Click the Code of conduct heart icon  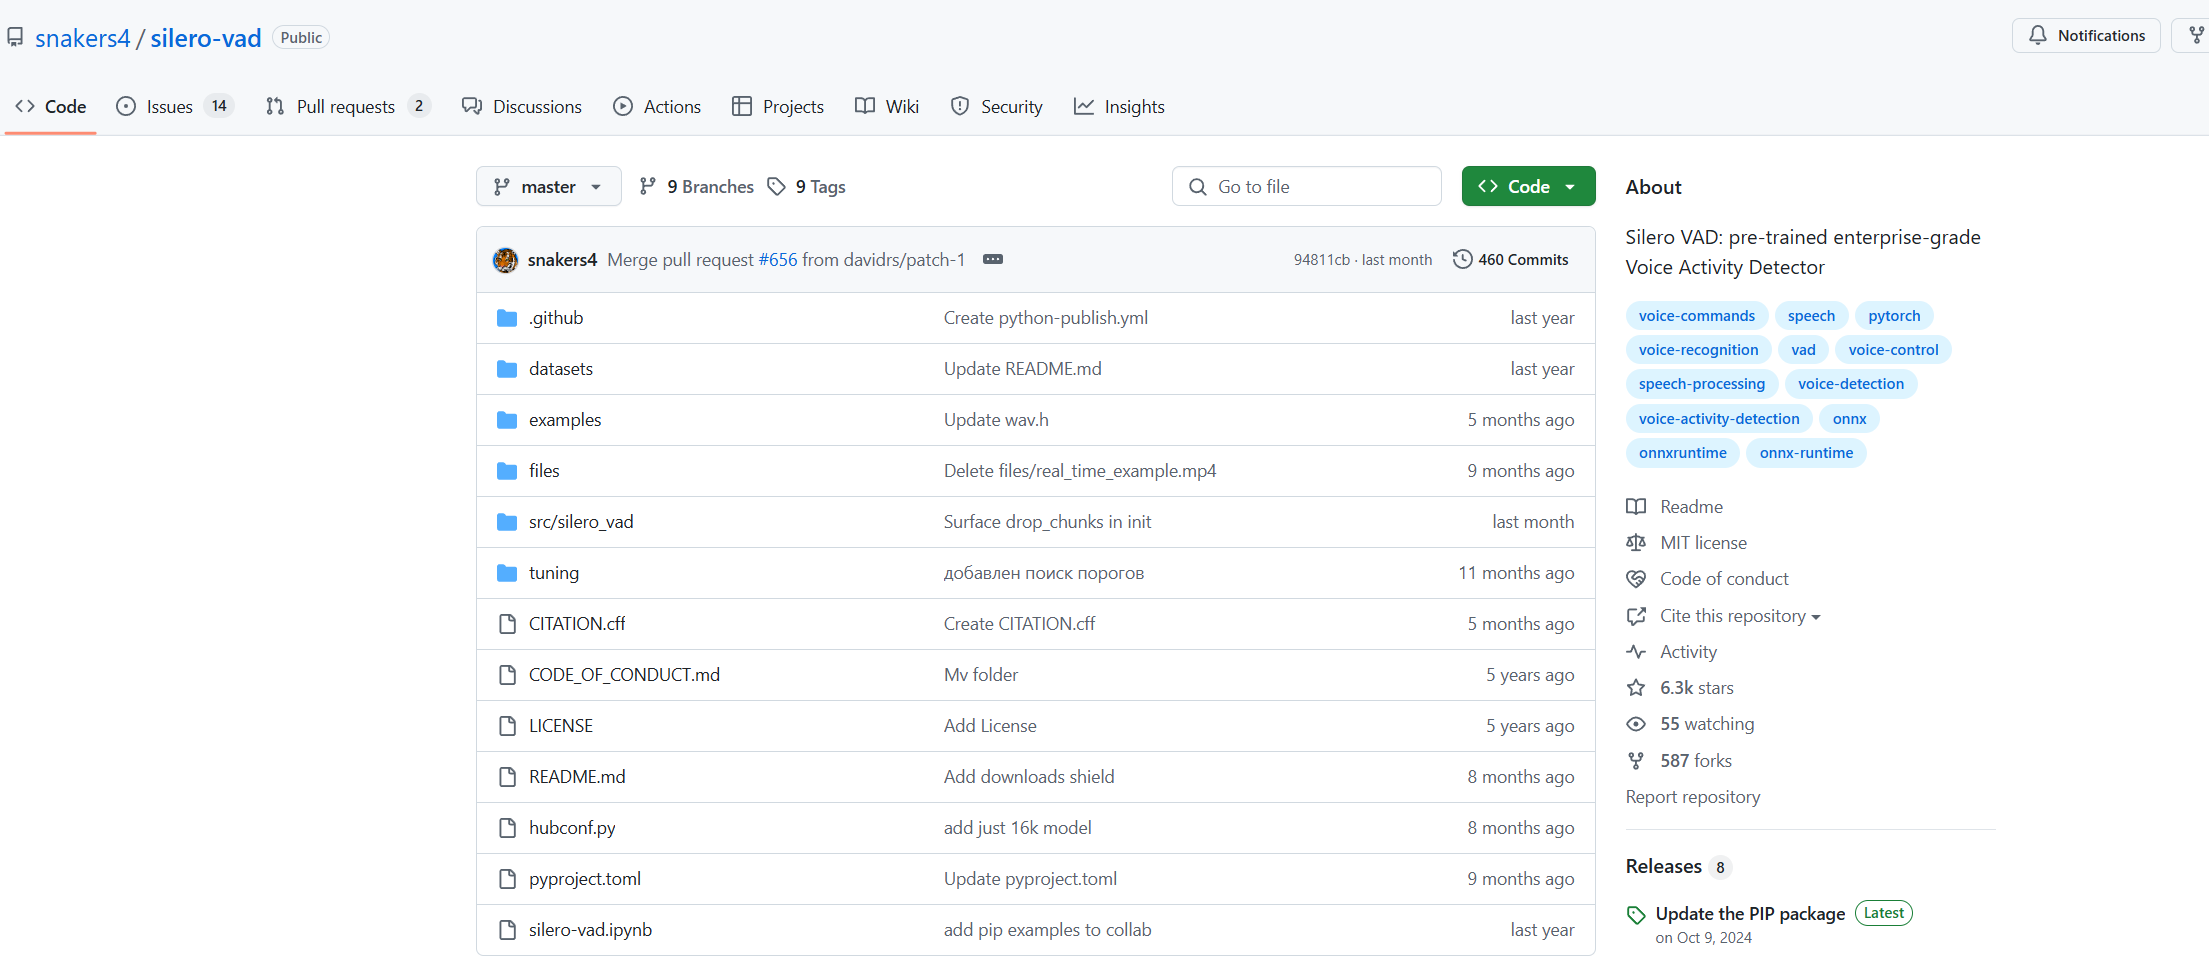(x=1636, y=579)
